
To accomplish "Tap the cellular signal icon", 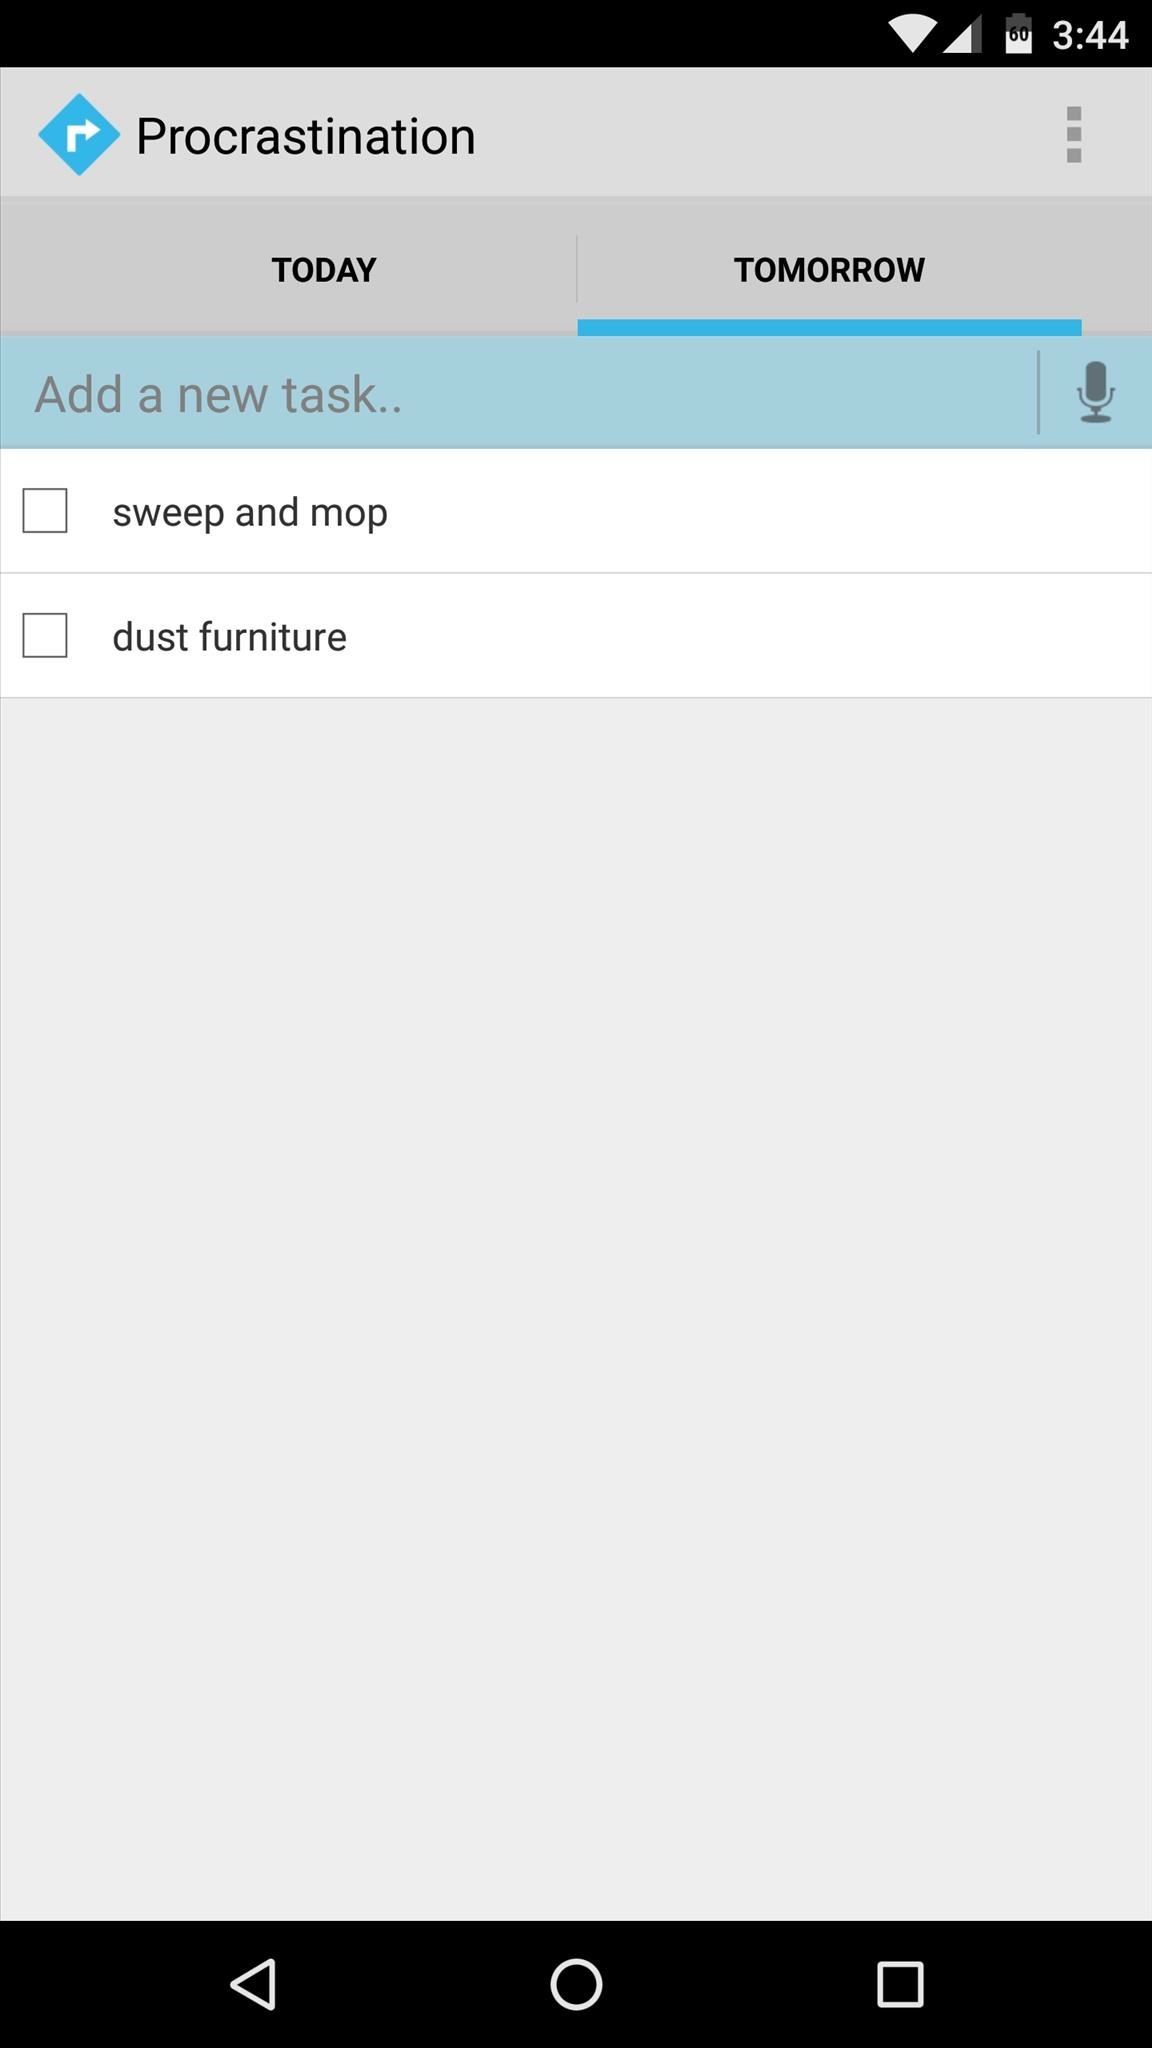I will click(962, 34).
